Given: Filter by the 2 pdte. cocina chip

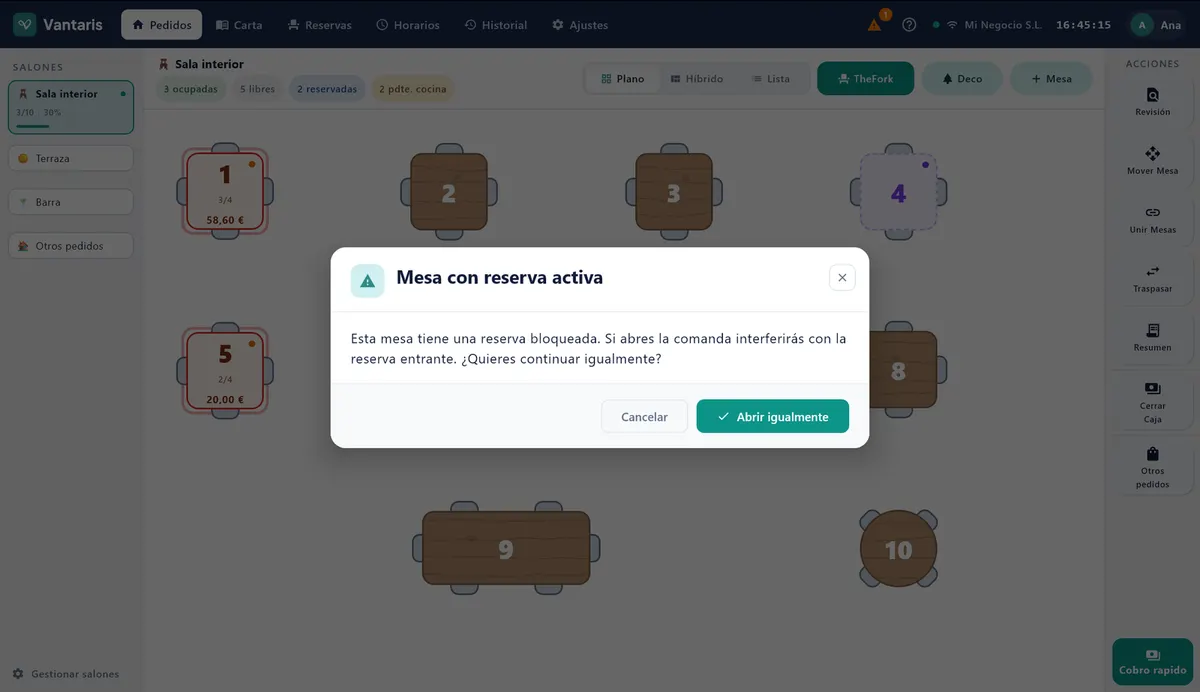Looking at the screenshot, I should (x=412, y=89).
